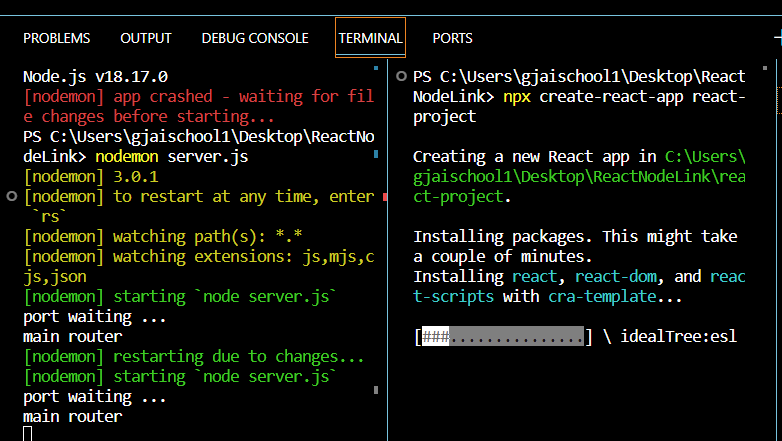Click the 'watching path(s): *.*' line

163,236
